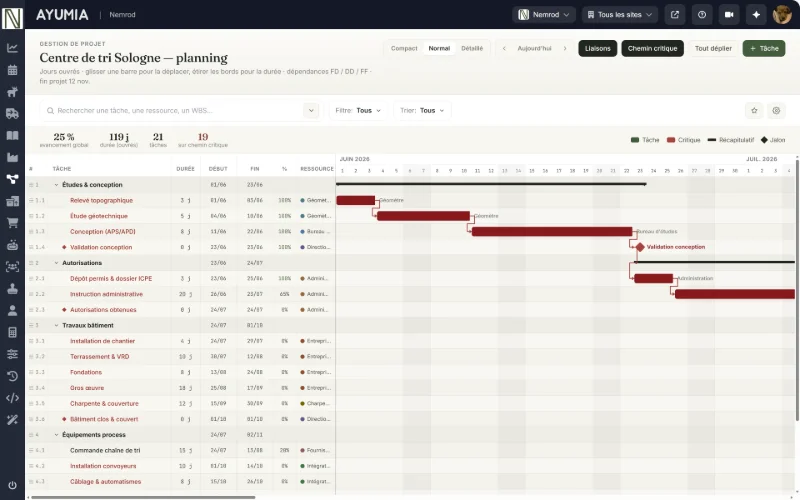Go to previous period with left arrow
The image size is (800, 500).
point(504,48)
